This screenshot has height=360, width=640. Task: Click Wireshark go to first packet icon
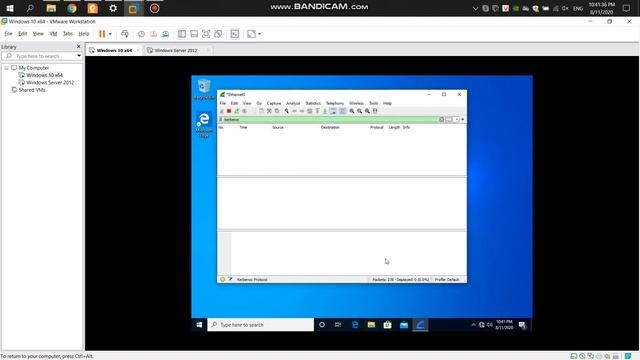tap(317, 111)
